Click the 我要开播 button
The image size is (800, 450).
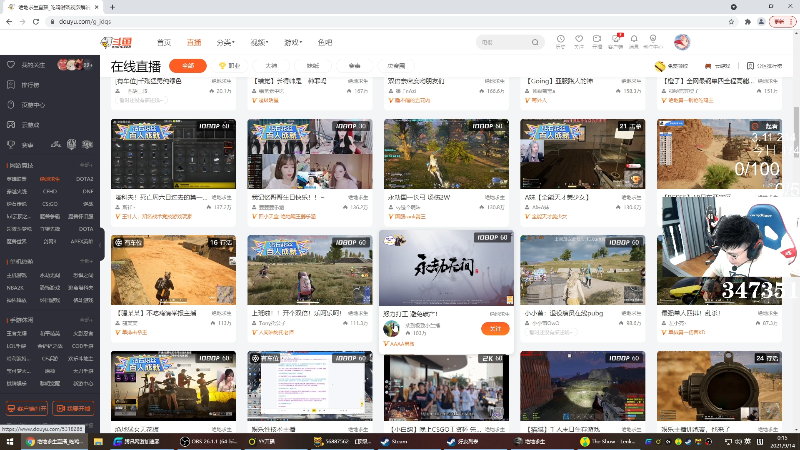pos(73,408)
